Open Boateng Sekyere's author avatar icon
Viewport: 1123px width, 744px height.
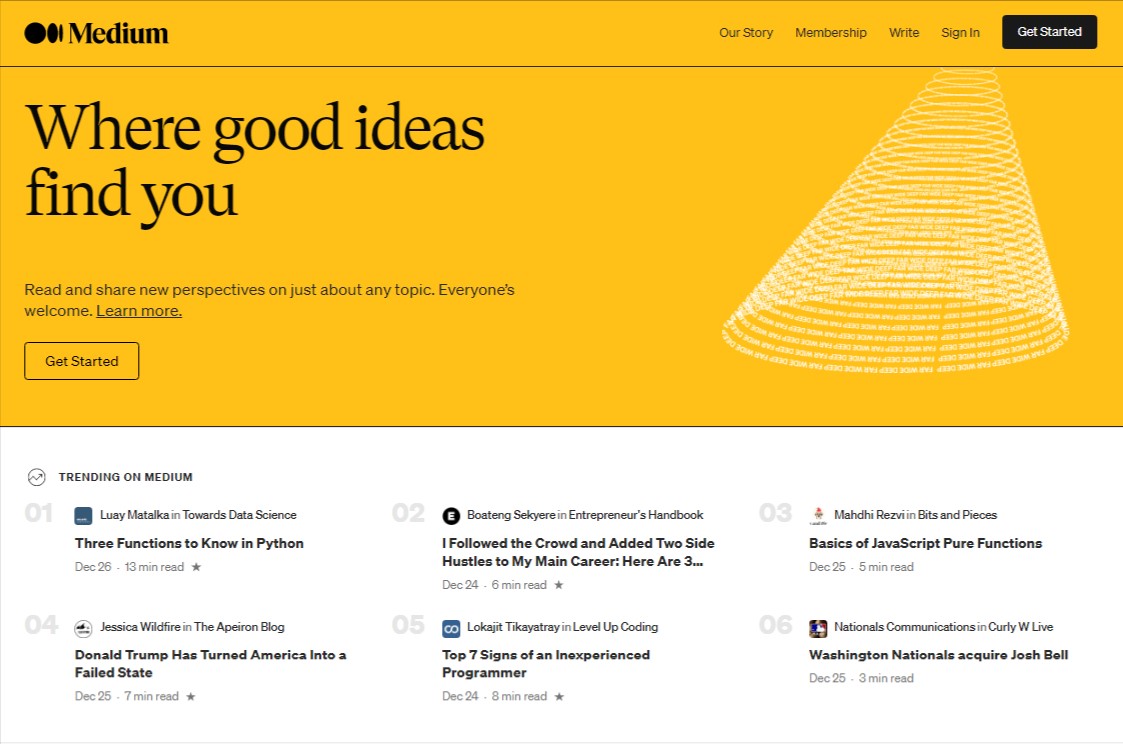(451, 516)
